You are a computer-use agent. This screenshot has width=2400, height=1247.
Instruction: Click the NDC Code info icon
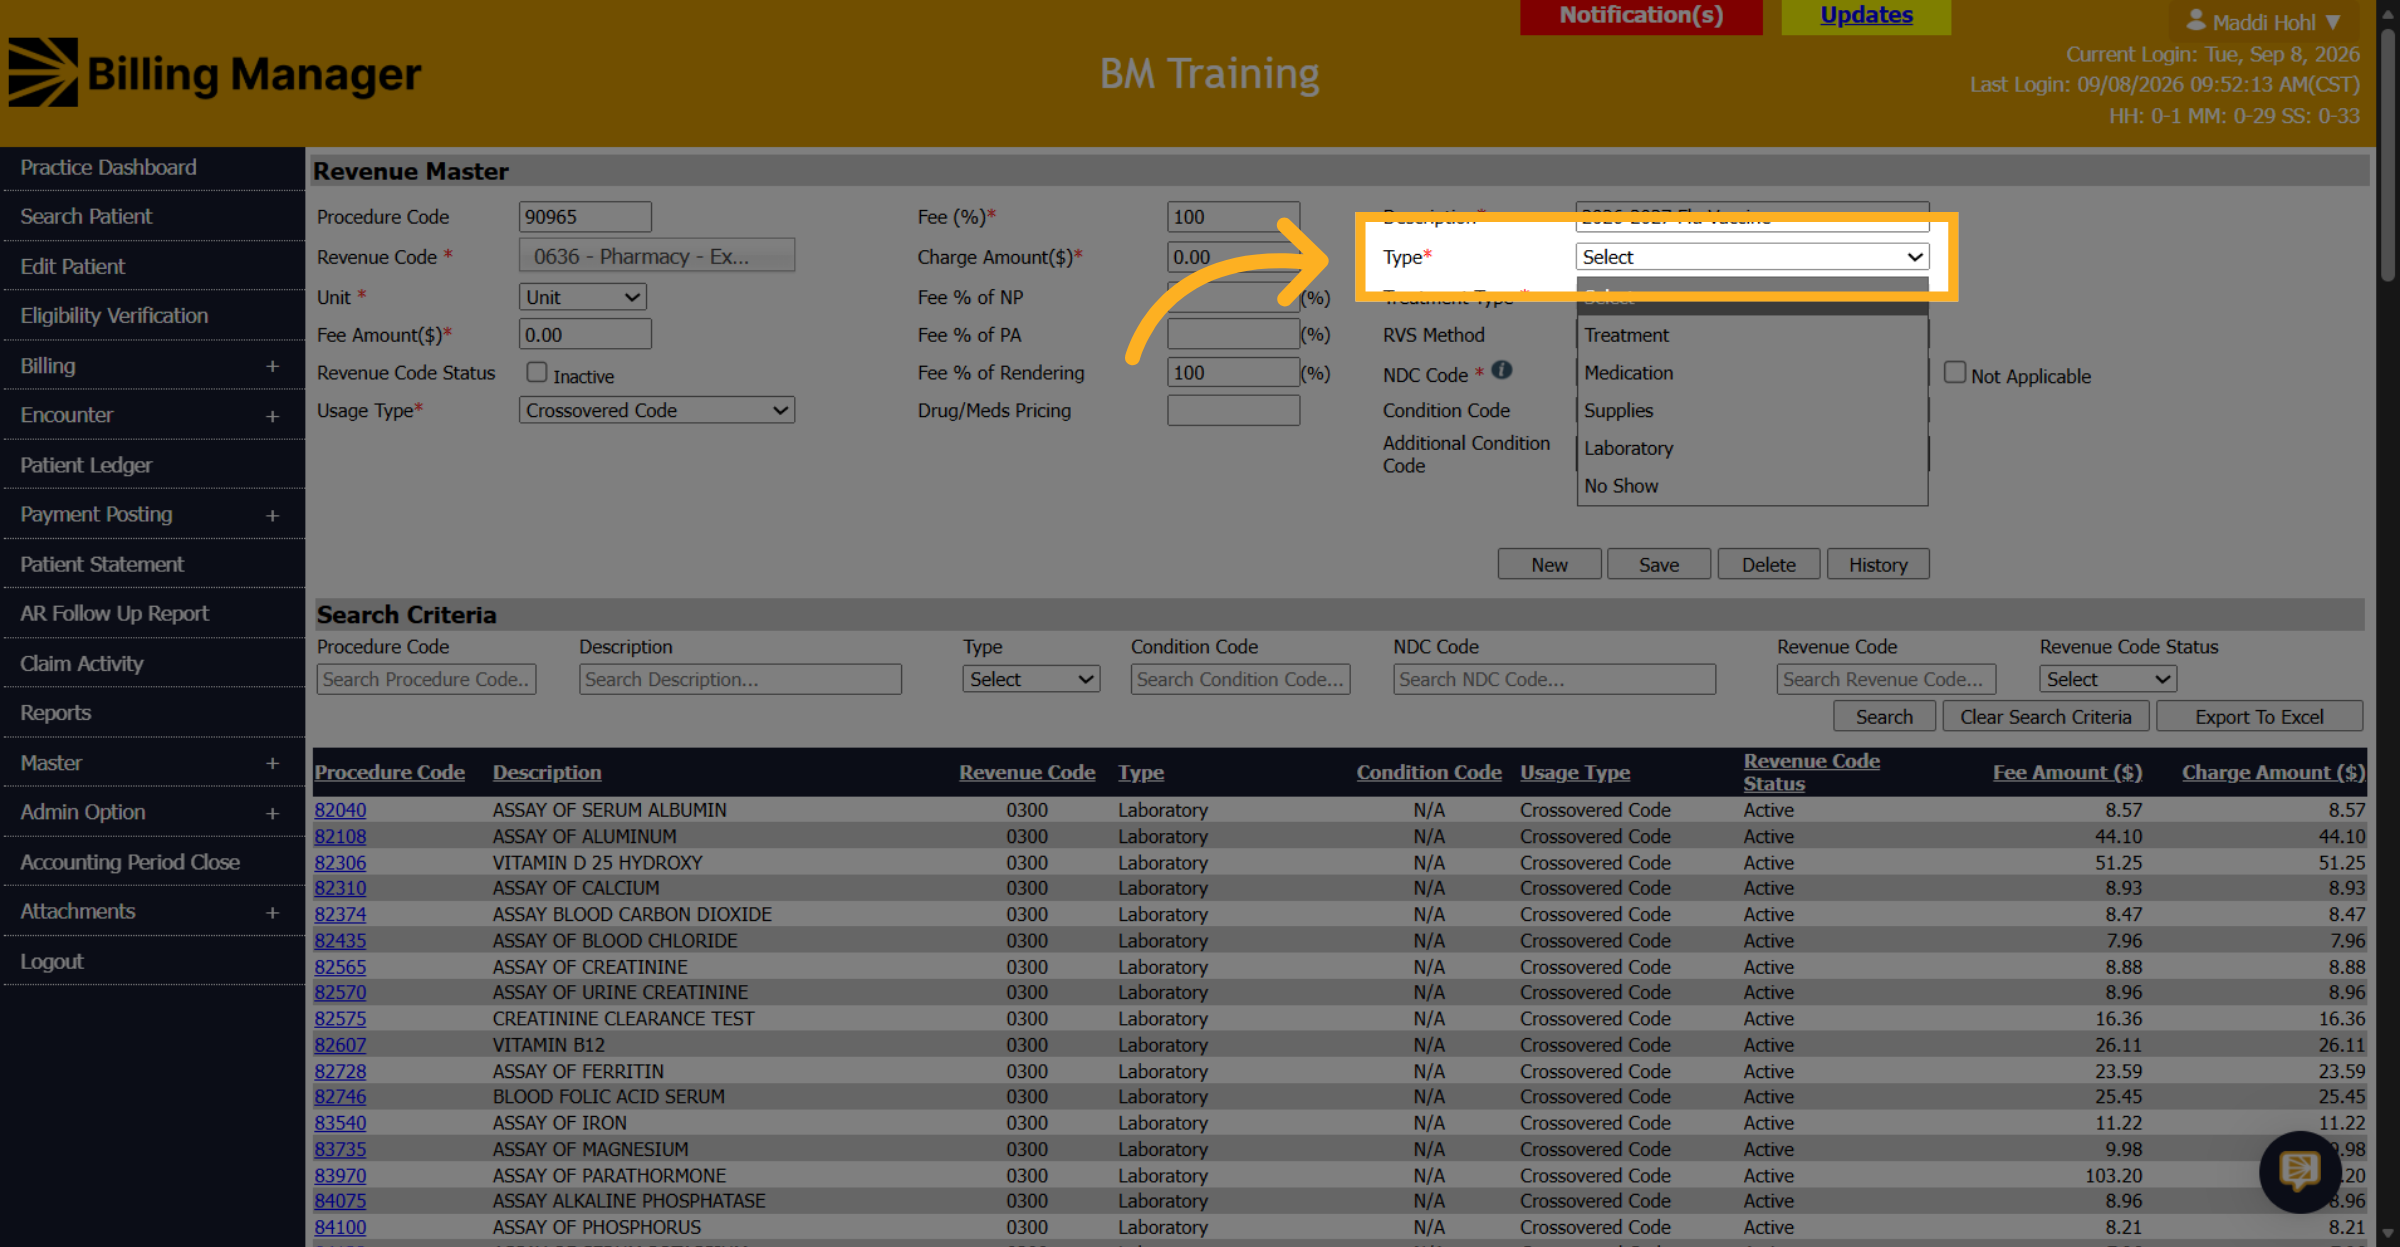pos(1501,370)
